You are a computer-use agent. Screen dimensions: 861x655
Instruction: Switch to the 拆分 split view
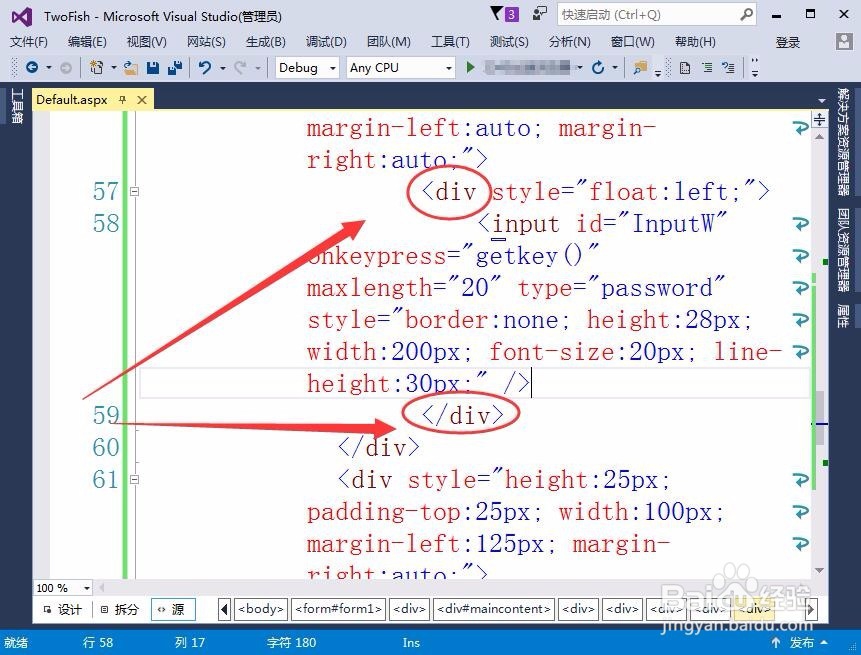(x=119, y=609)
